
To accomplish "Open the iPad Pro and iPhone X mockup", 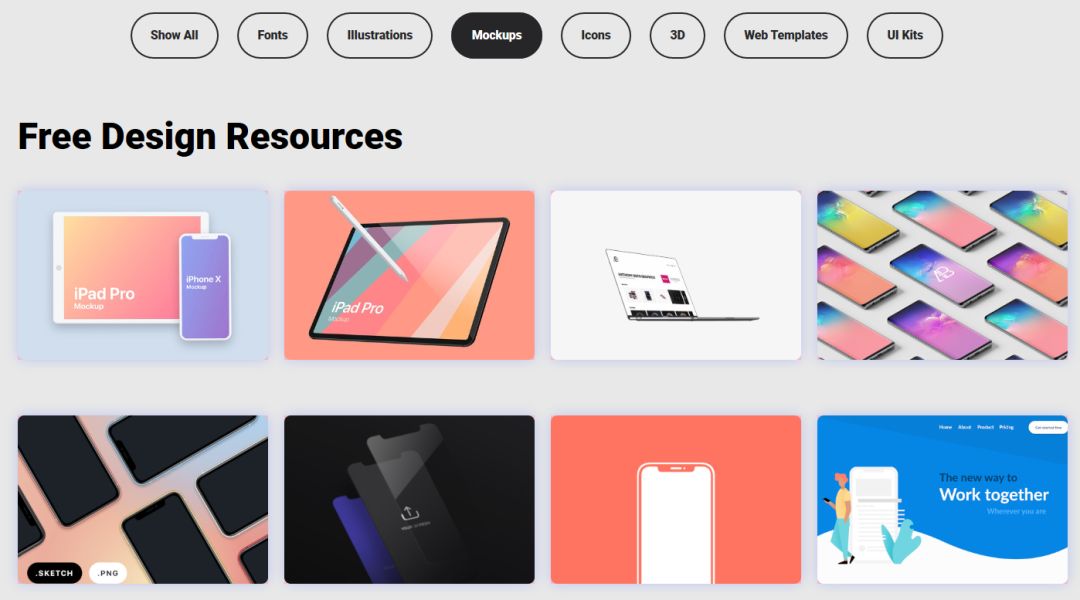I will (x=143, y=276).
